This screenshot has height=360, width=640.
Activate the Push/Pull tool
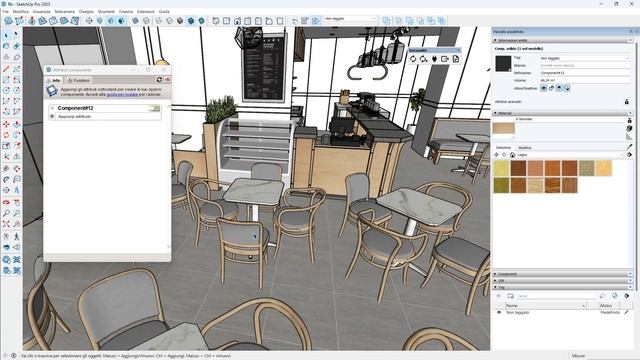pyautogui.click(x=17, y=124)
